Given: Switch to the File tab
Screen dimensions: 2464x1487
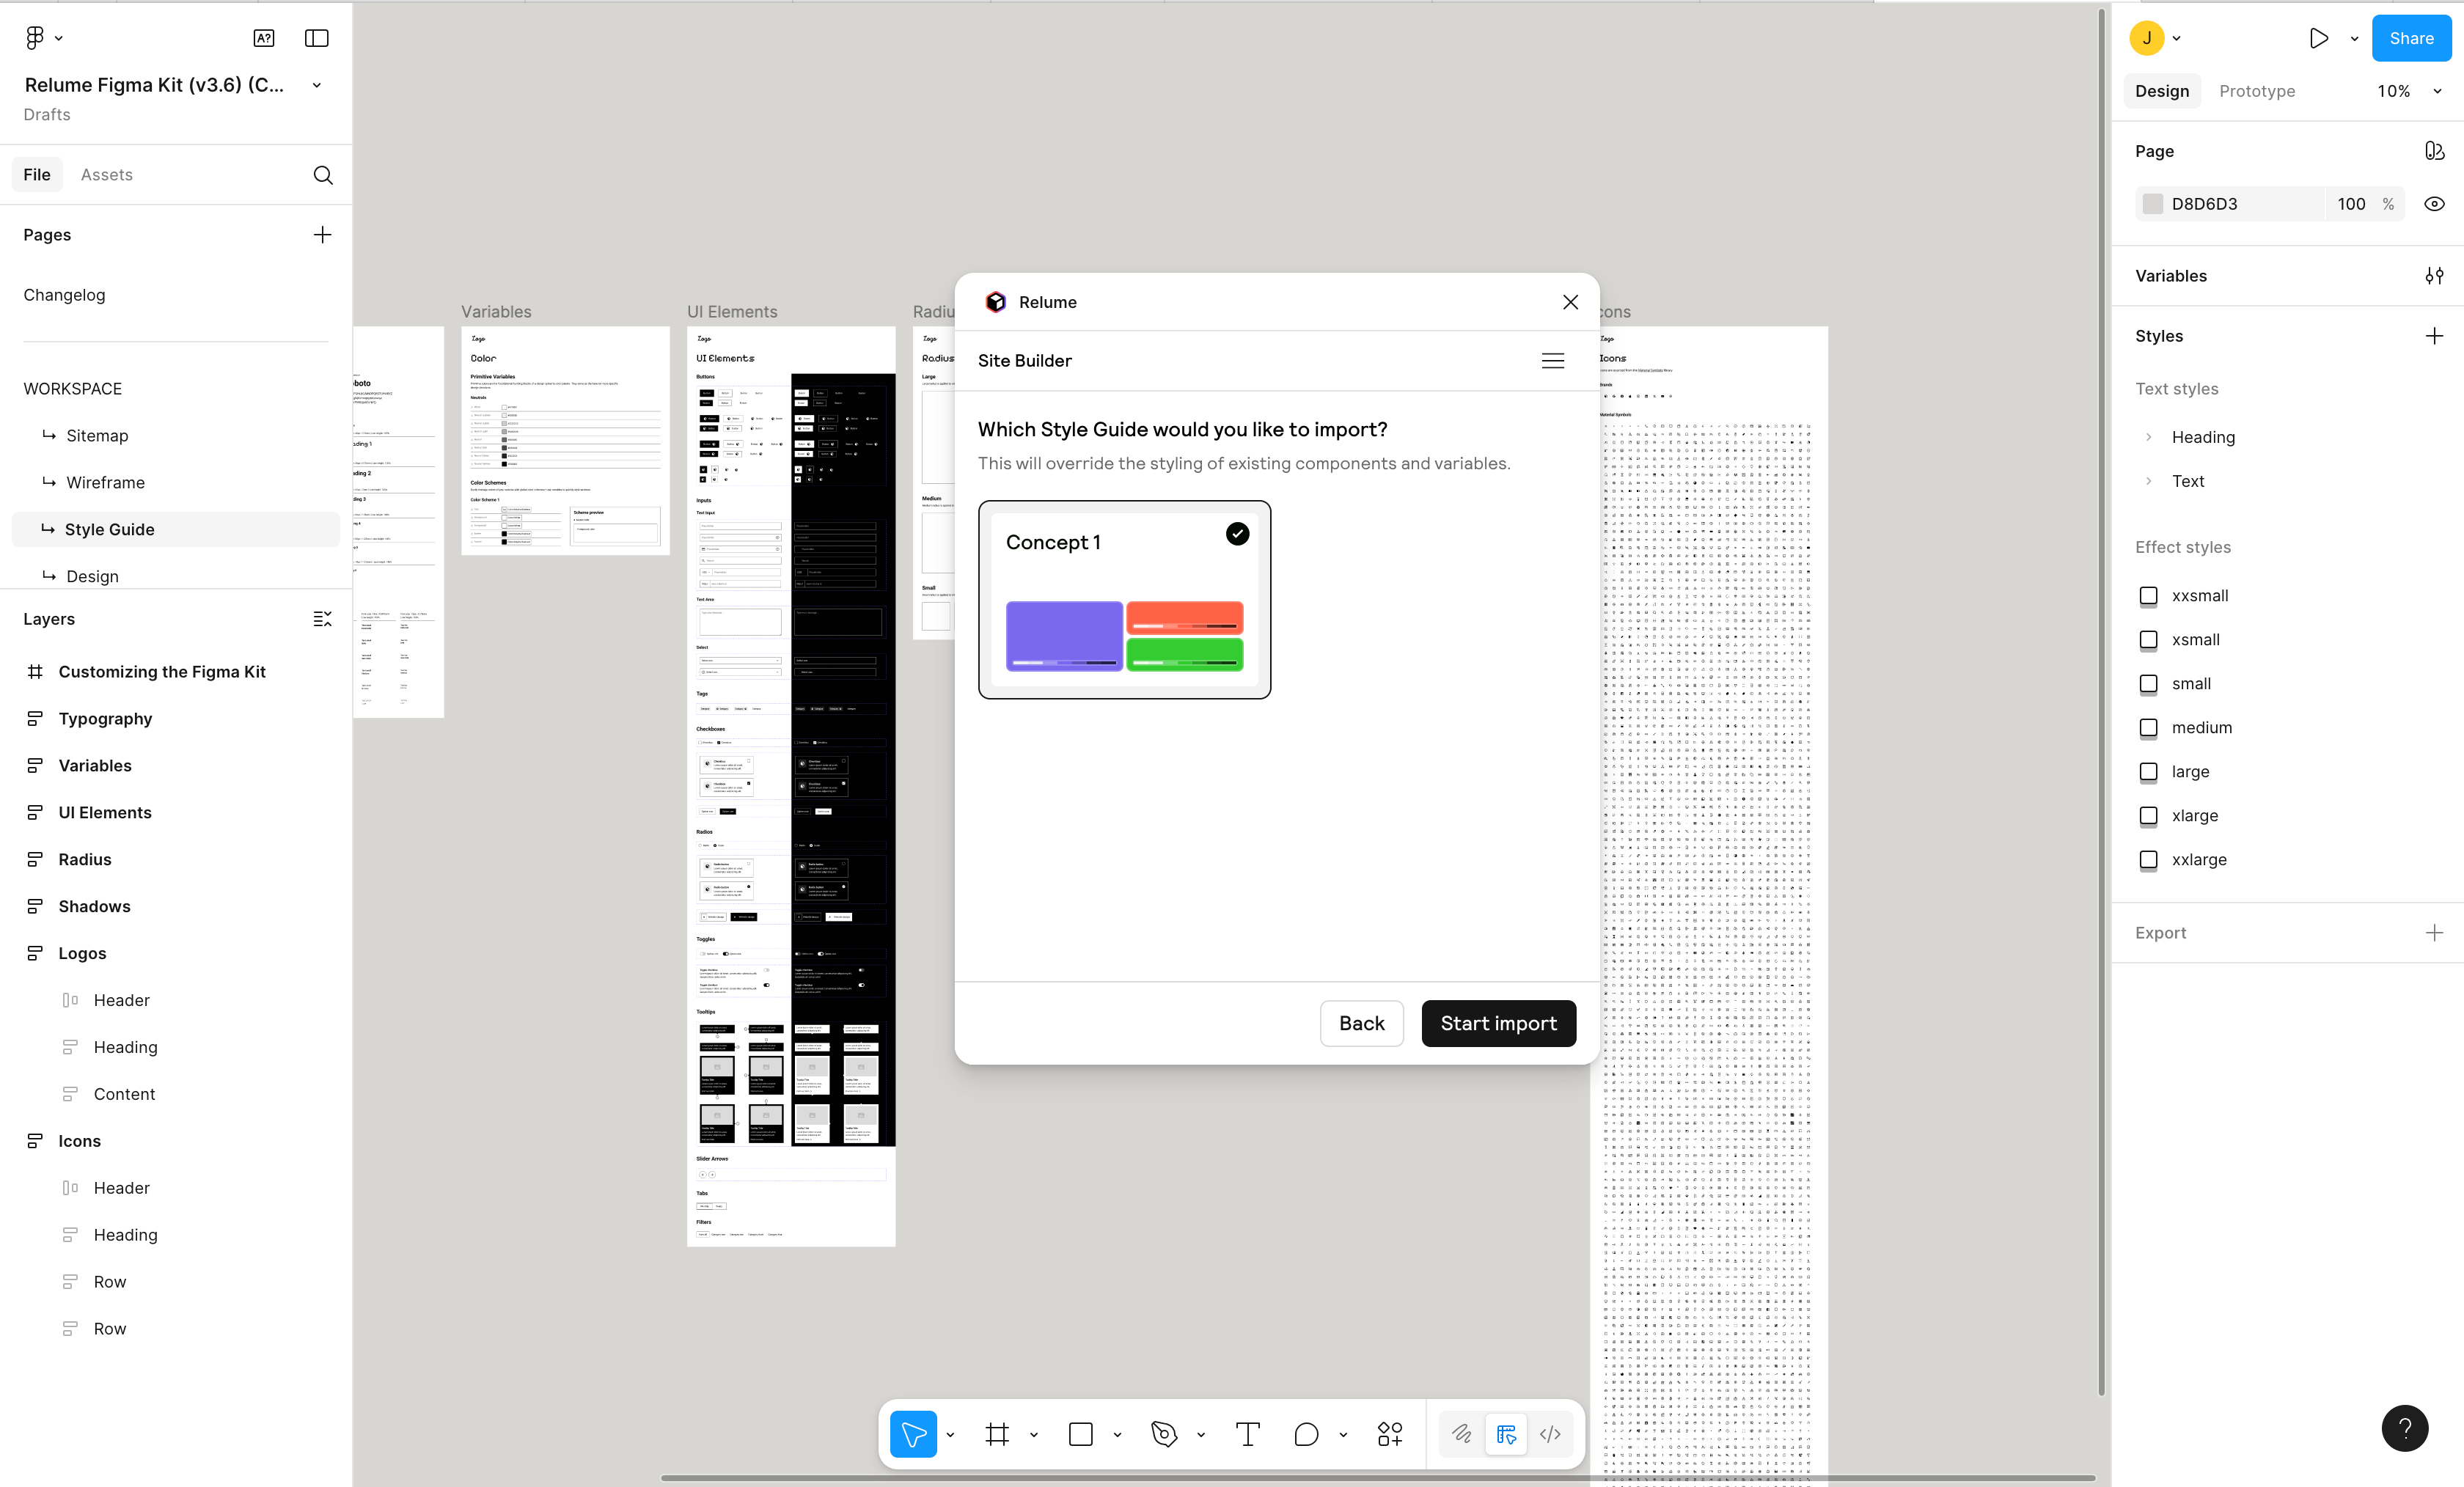Looking at the screenshot, I should tap(37, 175).
